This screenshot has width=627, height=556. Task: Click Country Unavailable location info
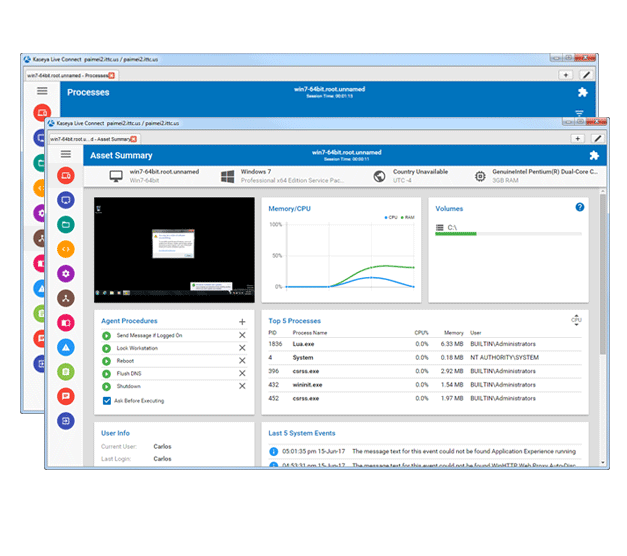tap(411, 176)
